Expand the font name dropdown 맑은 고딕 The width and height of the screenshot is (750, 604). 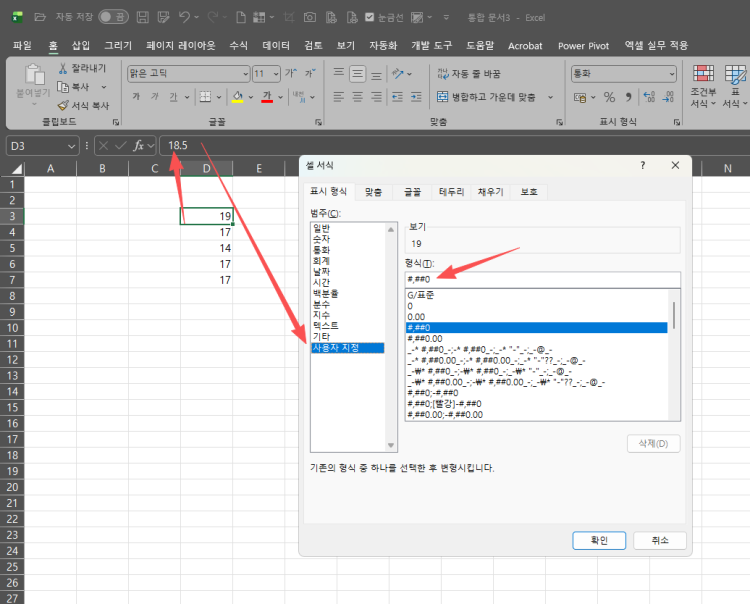pyautogui.click(x=245, y=74)
